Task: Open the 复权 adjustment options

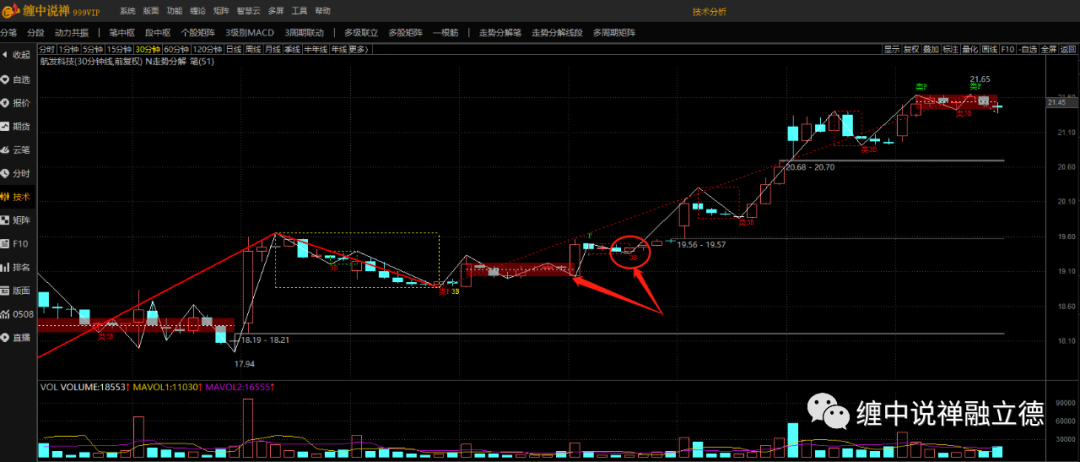Action: [911, 49]
